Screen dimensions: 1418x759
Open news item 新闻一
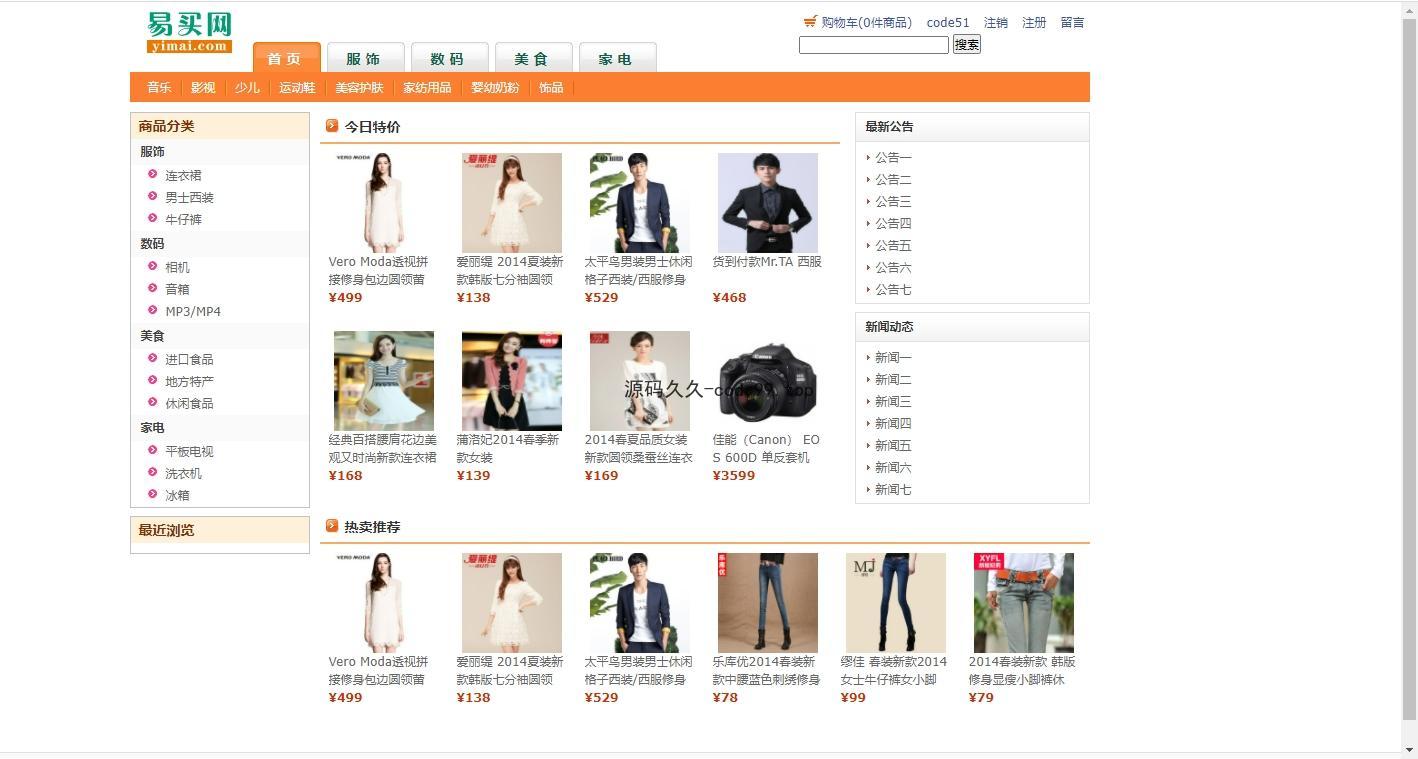click(x=893, y=357)
